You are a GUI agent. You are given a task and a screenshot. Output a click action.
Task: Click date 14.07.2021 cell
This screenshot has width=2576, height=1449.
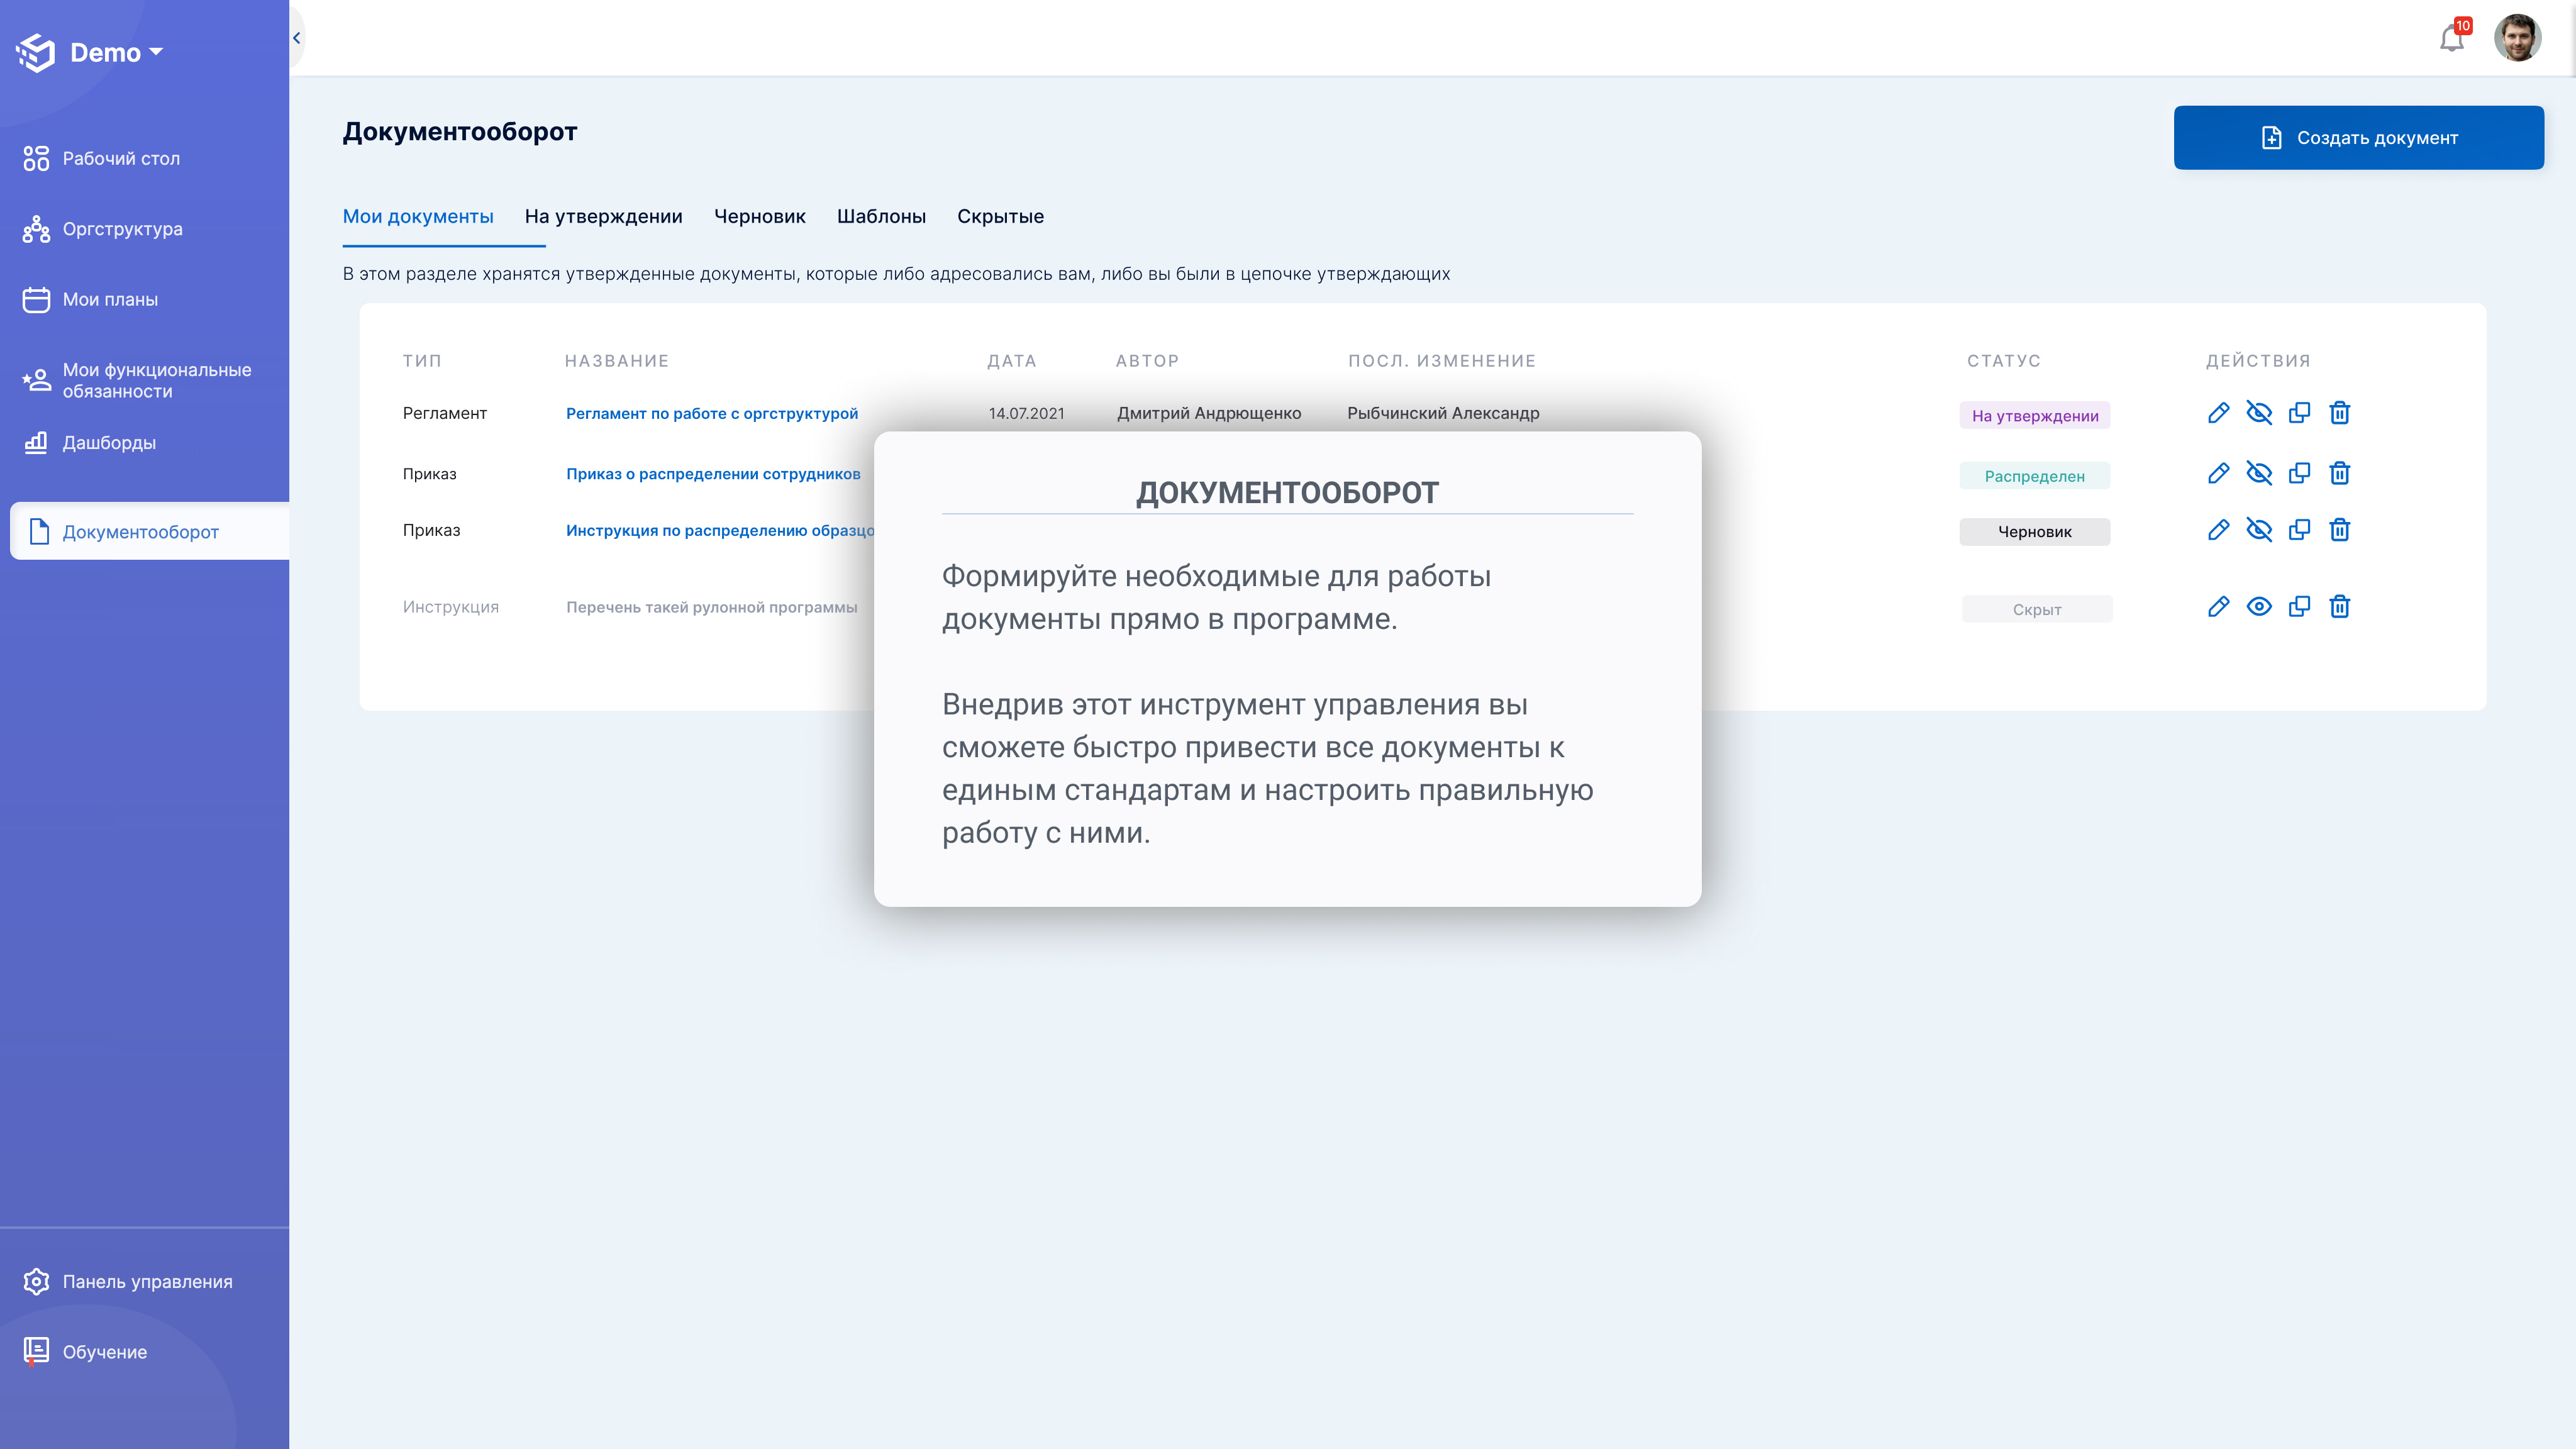coord(1026,413)
